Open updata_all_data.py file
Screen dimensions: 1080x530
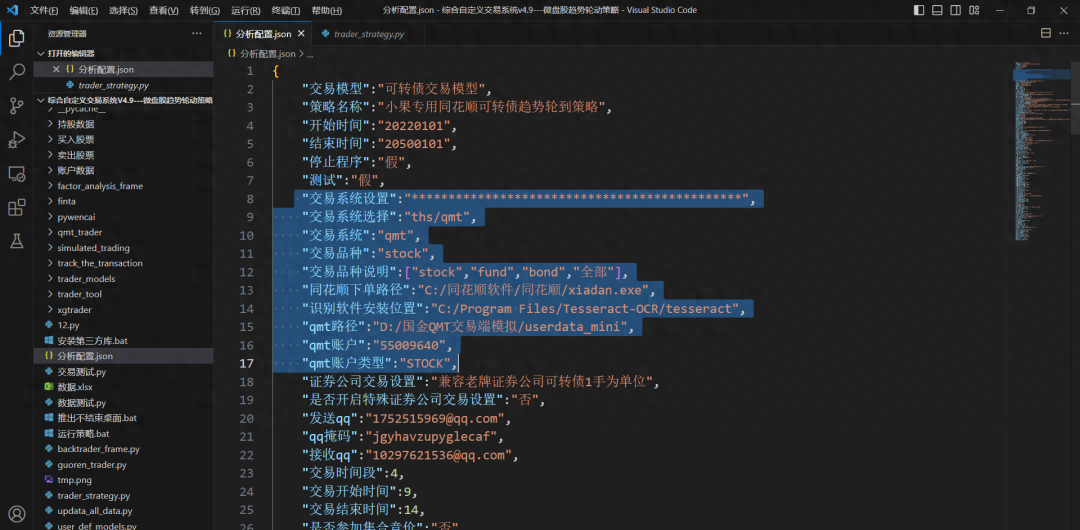[124, 511]
